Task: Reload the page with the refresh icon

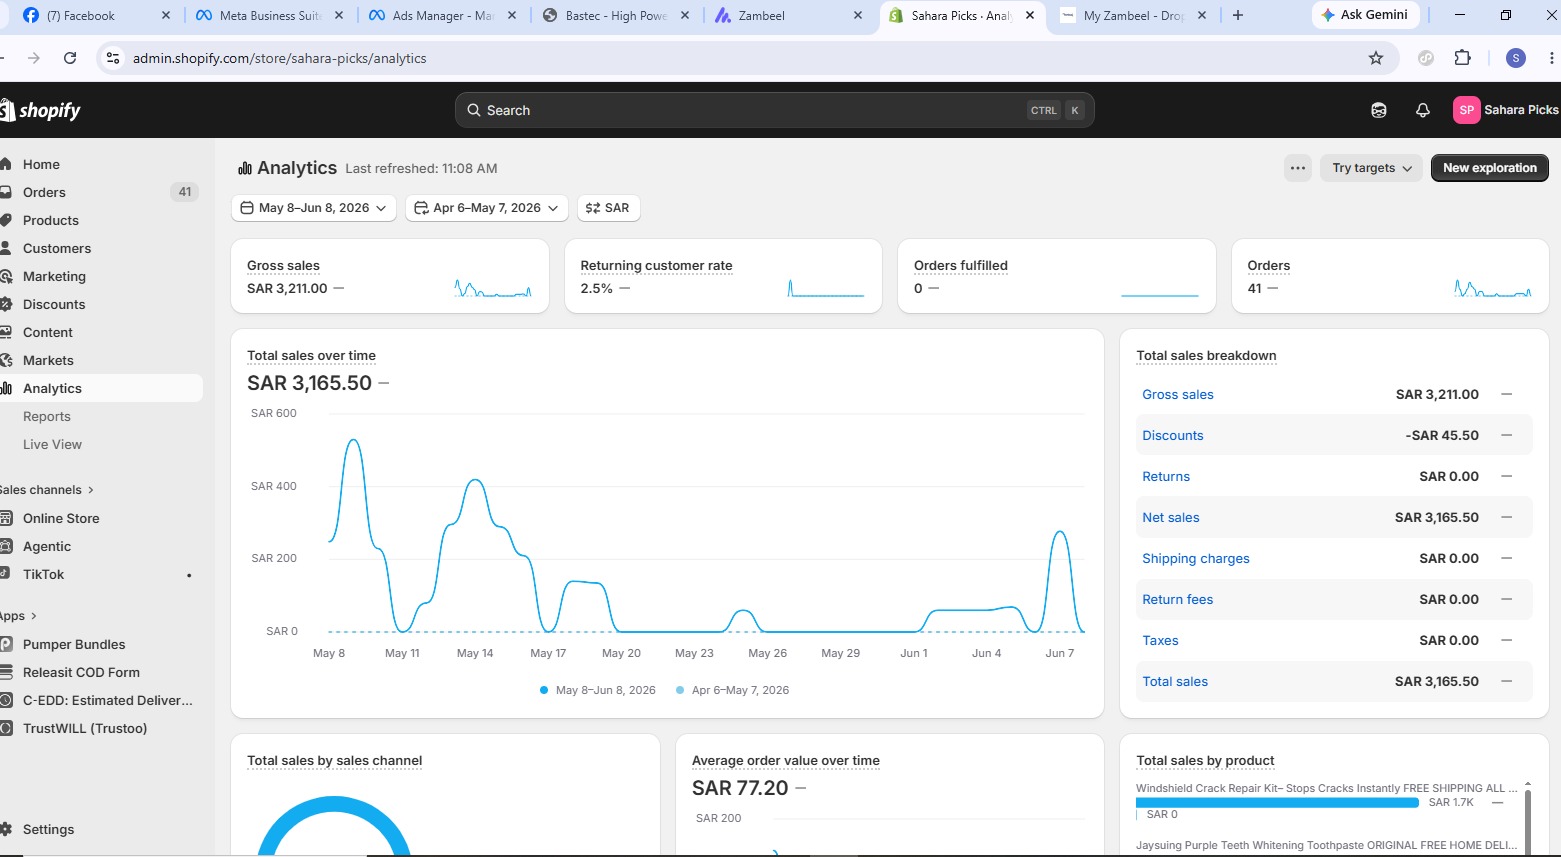Action: pos(70,58)
